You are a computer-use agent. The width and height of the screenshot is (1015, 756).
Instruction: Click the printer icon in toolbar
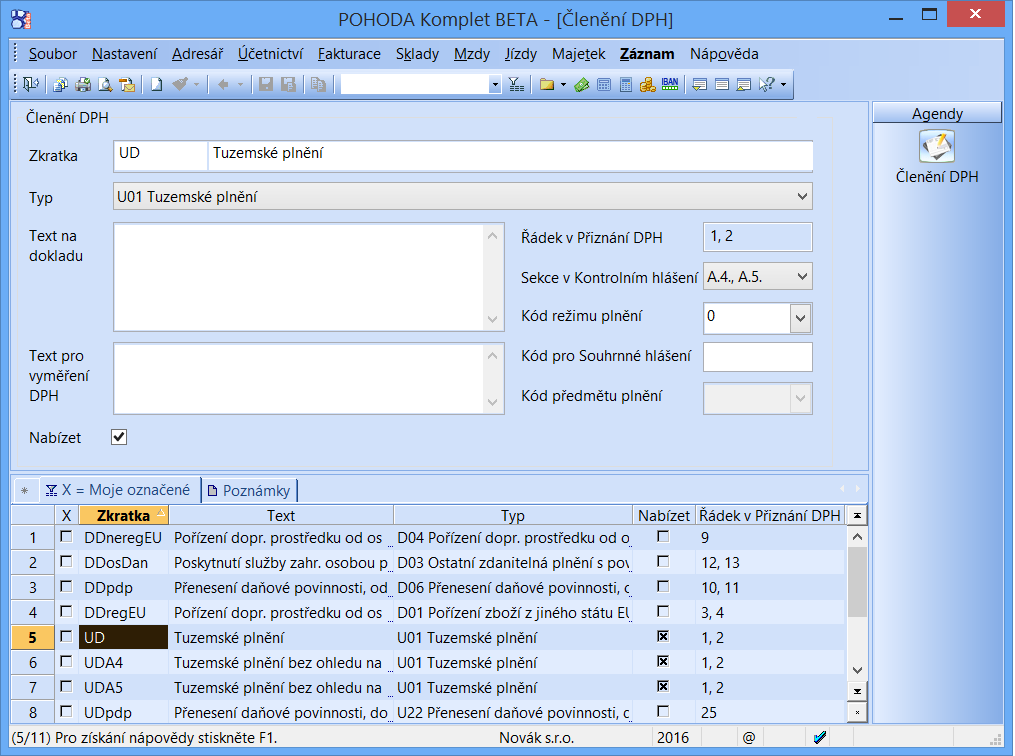pos(83,84)
